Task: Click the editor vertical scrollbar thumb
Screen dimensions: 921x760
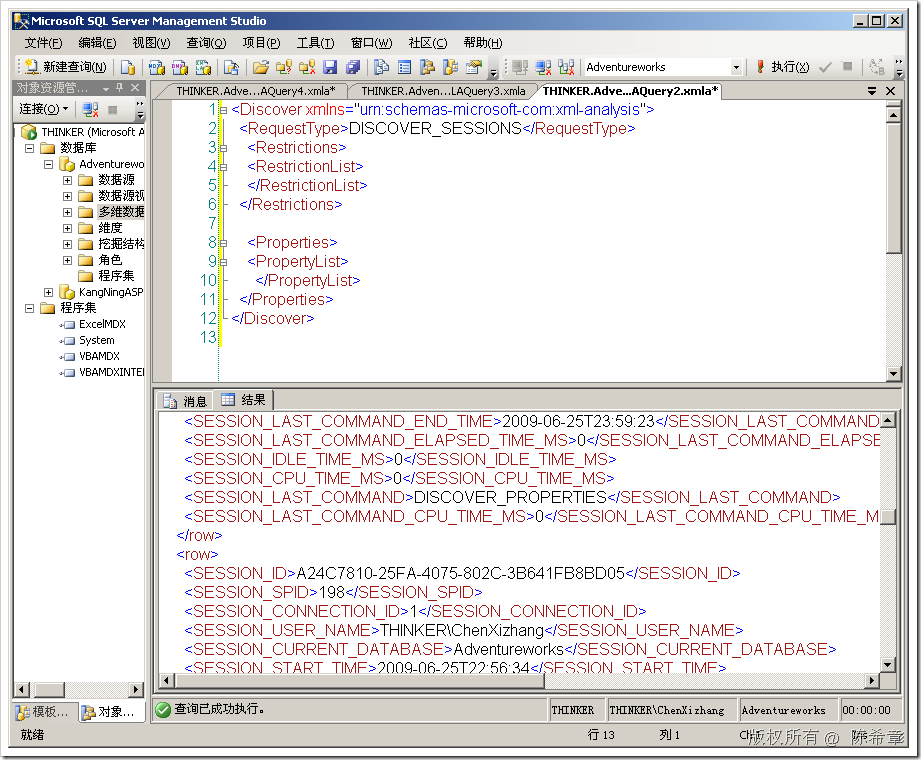Action: 893,187
